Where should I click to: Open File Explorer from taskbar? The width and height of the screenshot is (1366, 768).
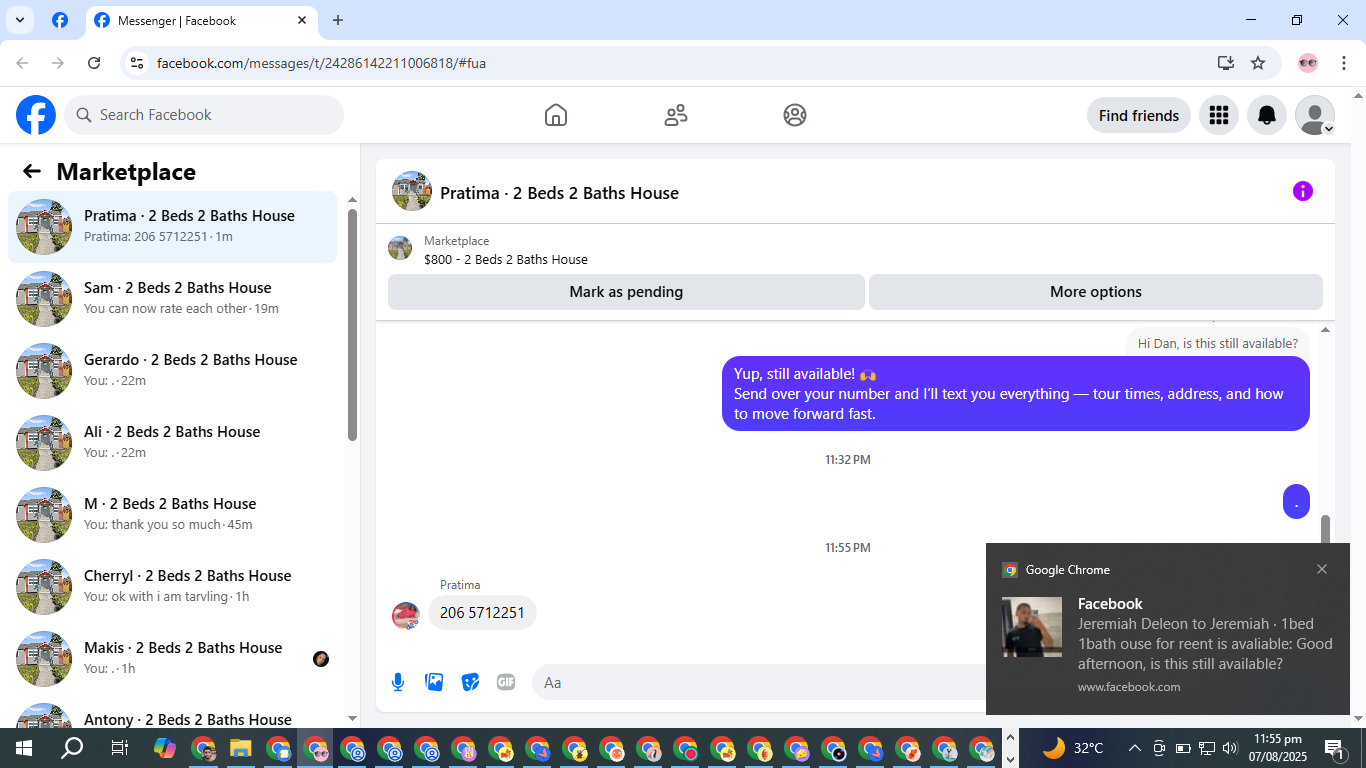click(240, 748)
